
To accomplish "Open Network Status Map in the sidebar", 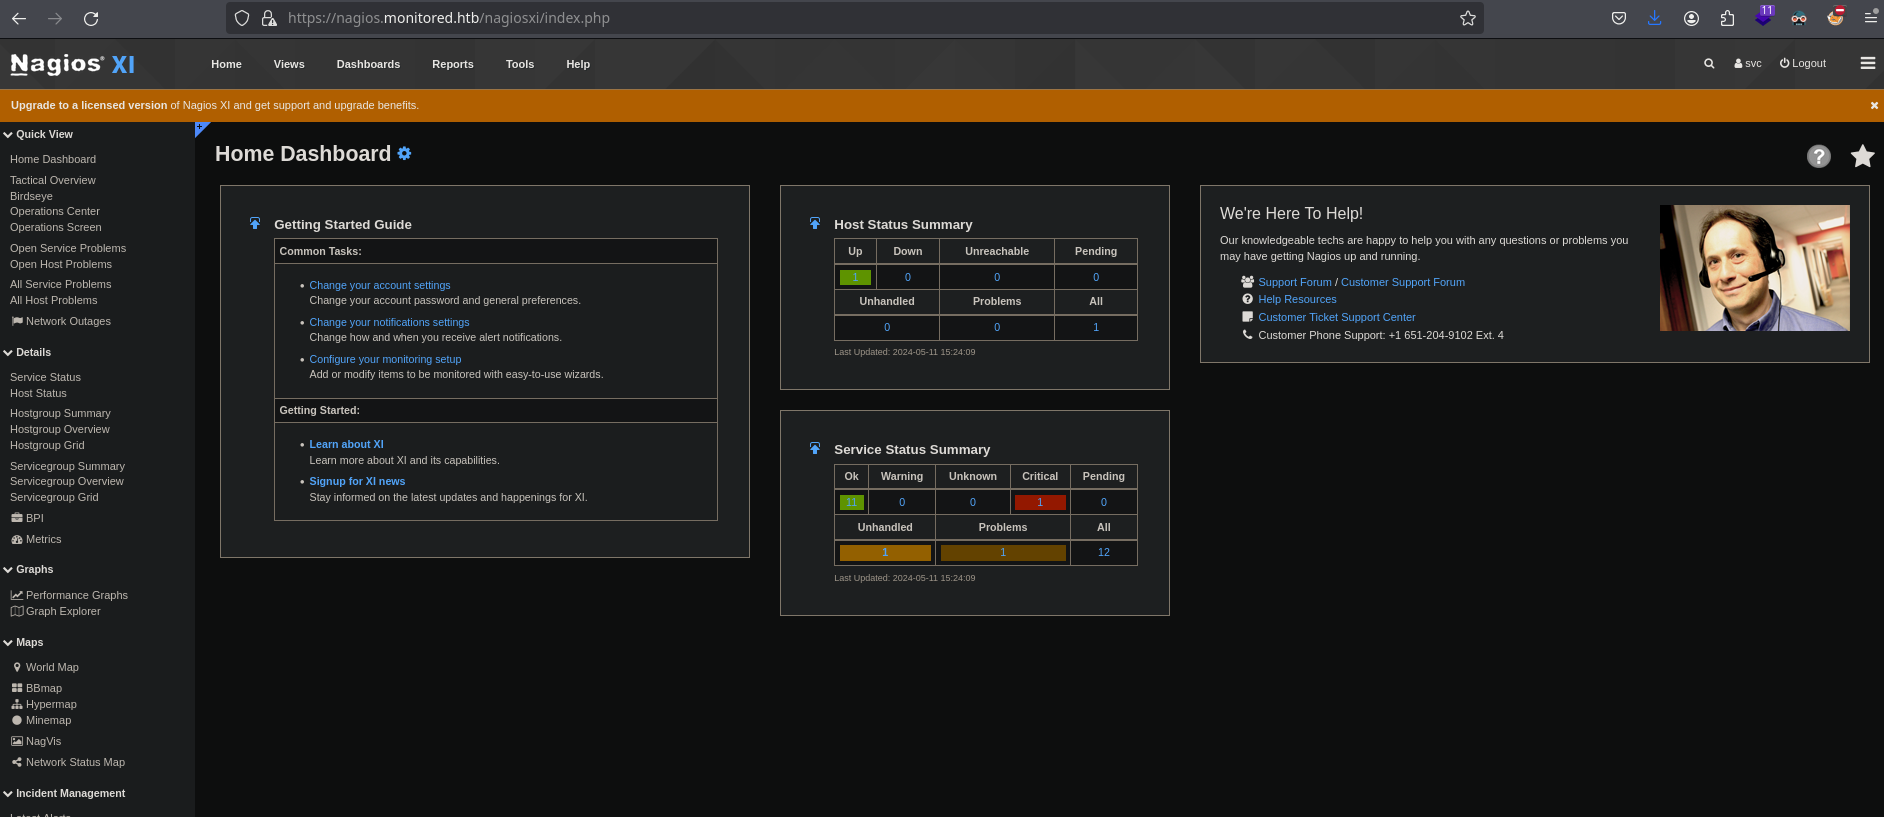I will (x=67, y=762).
